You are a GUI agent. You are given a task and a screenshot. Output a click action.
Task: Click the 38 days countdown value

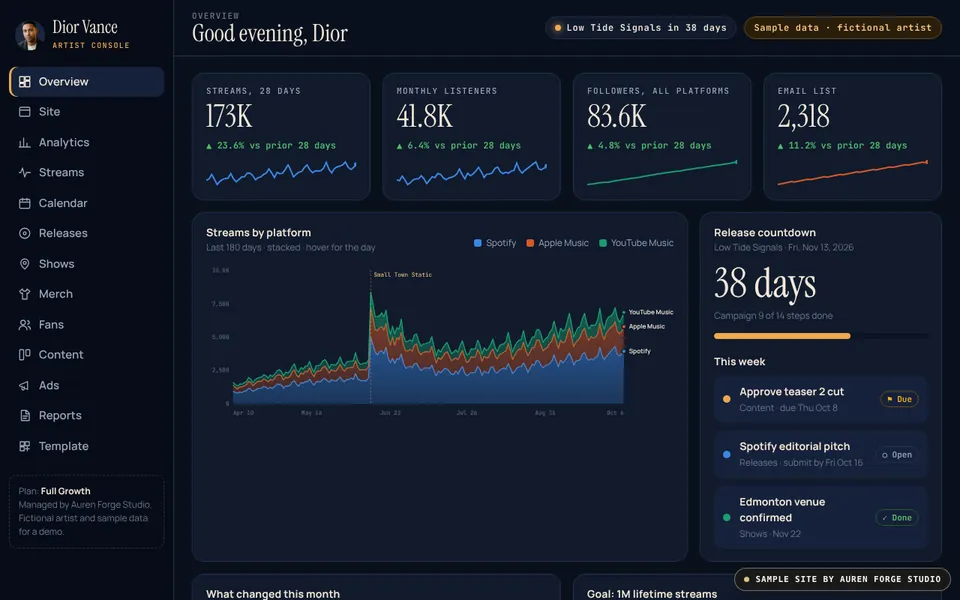click(x=765, y=283)
